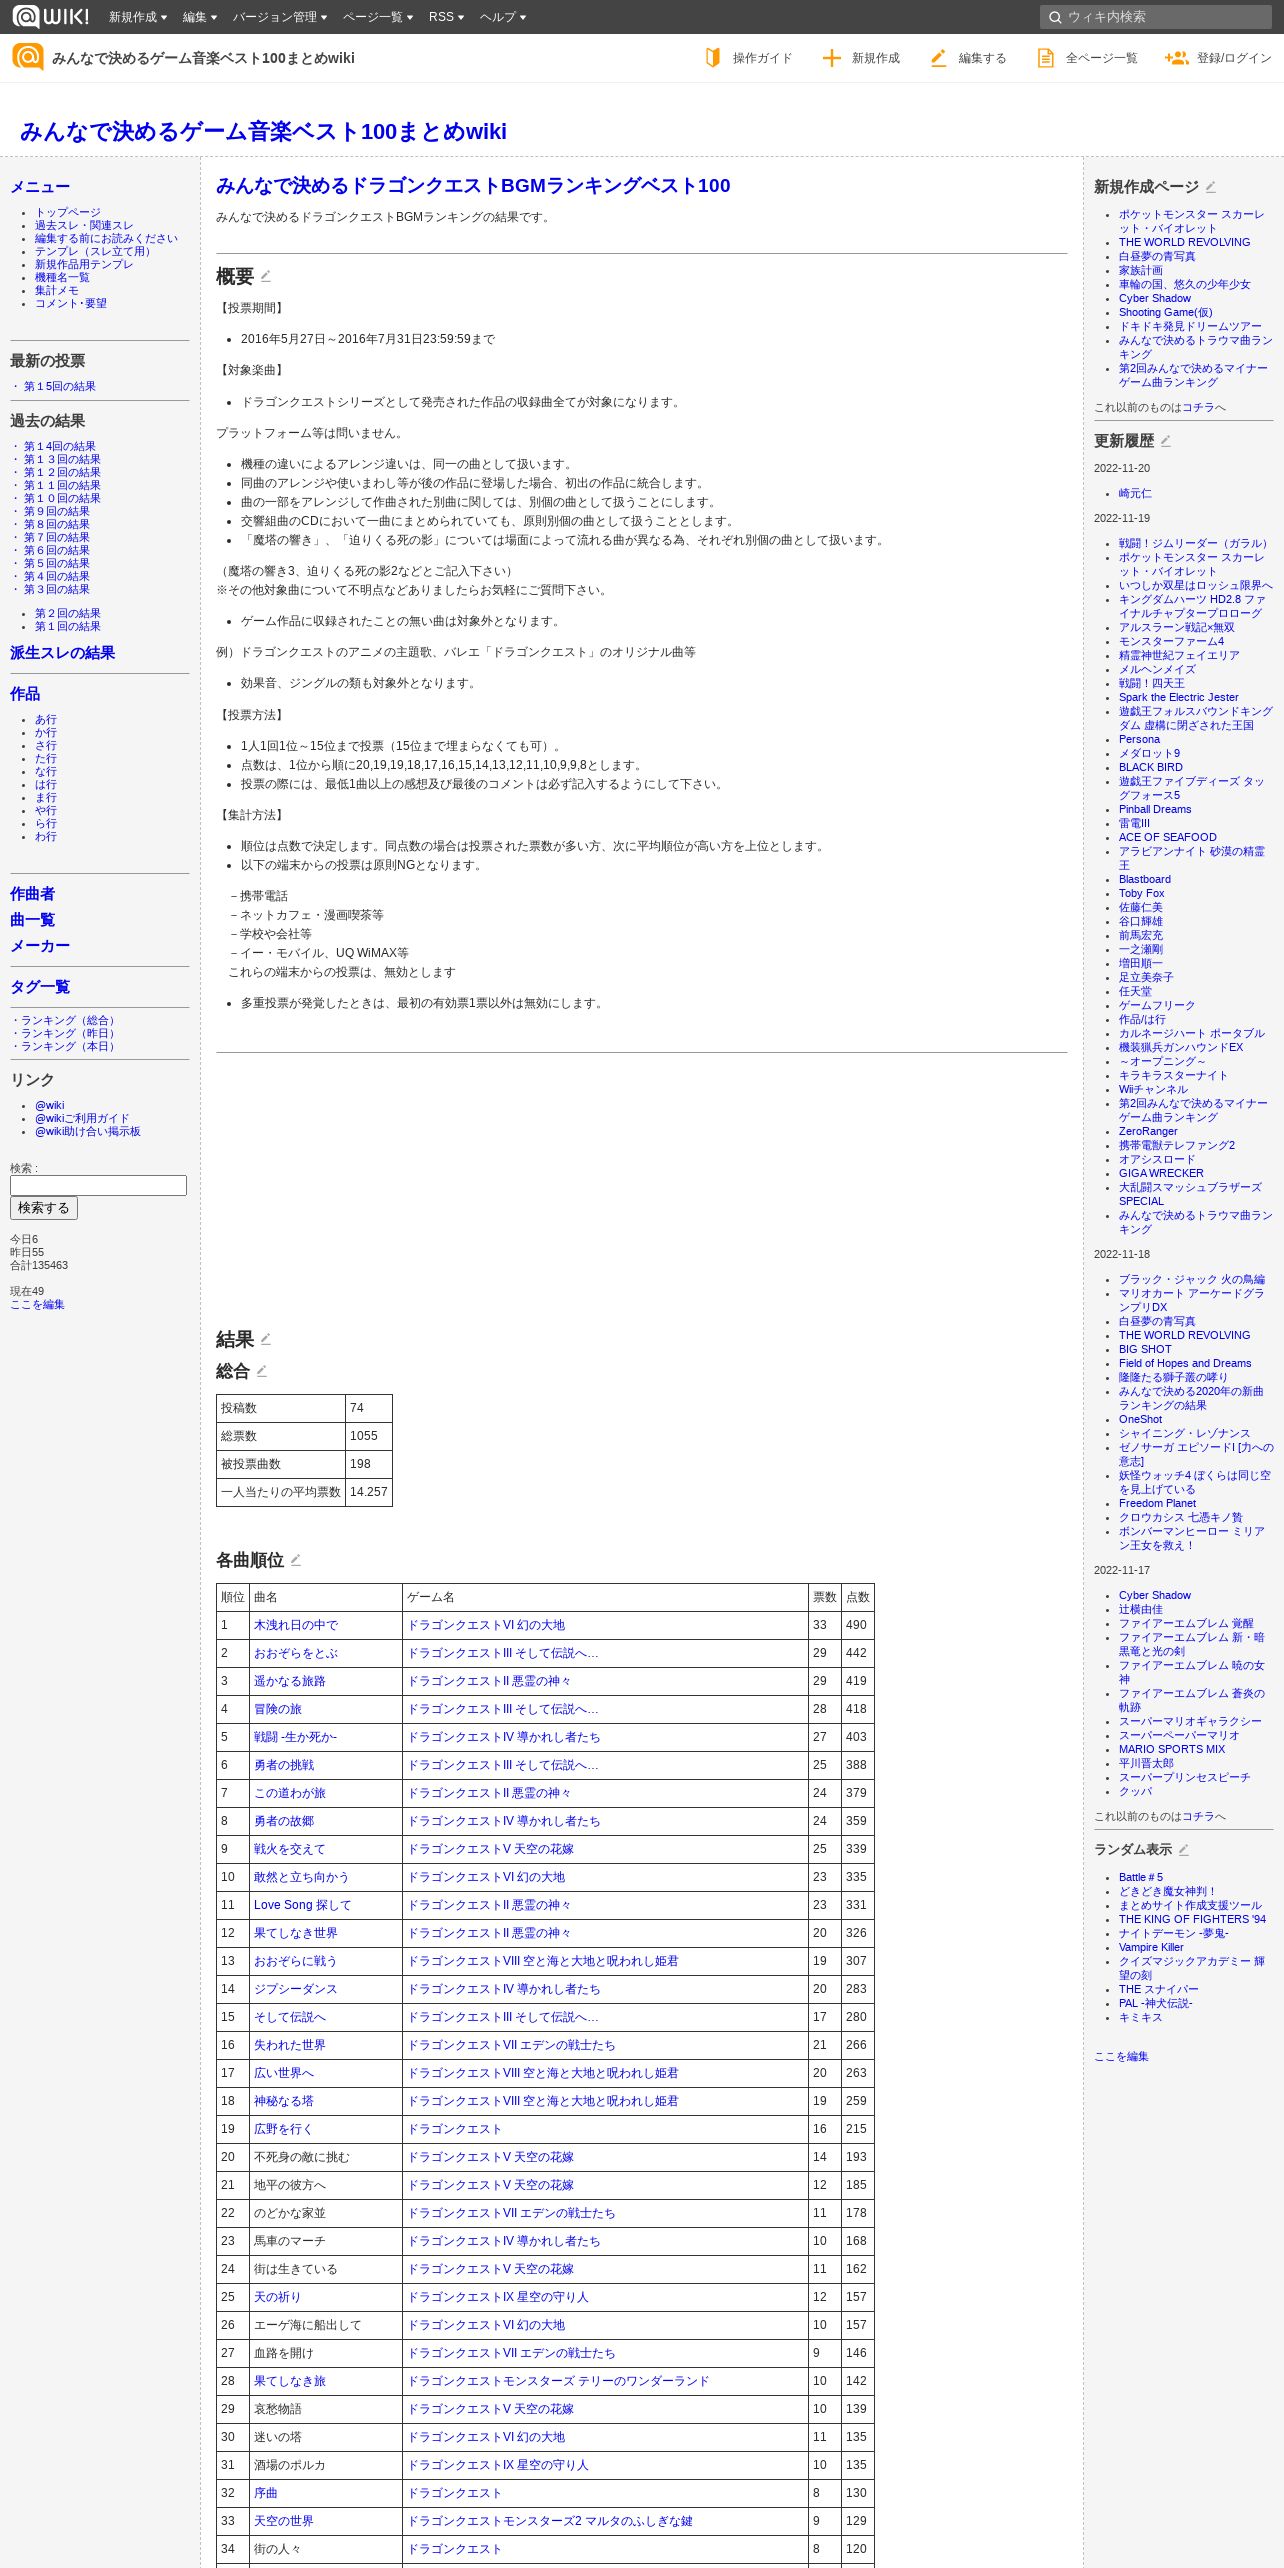Open the 作曲者 sidebar link
This screenshot has width=1284, height=2568.
click(32, 894)
